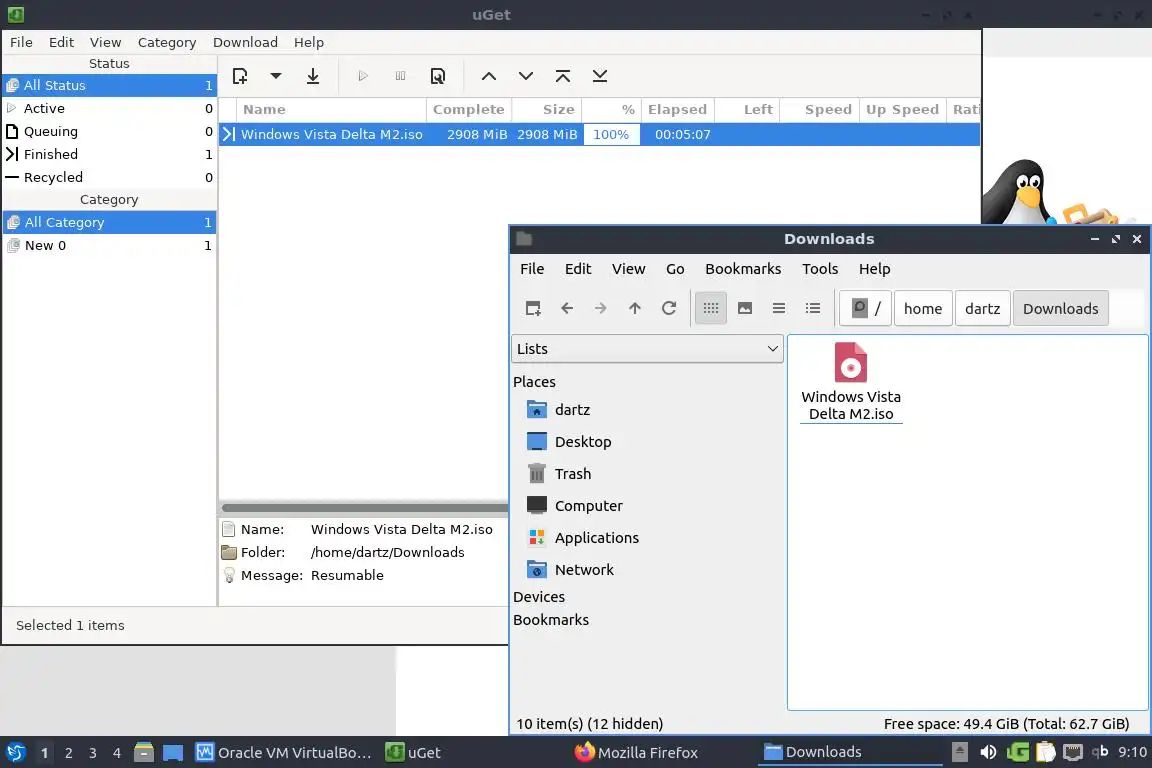Click the qBittorrent tray icon
The width and height of the screenshot is (1152, 768).
tap(1100, 751)
